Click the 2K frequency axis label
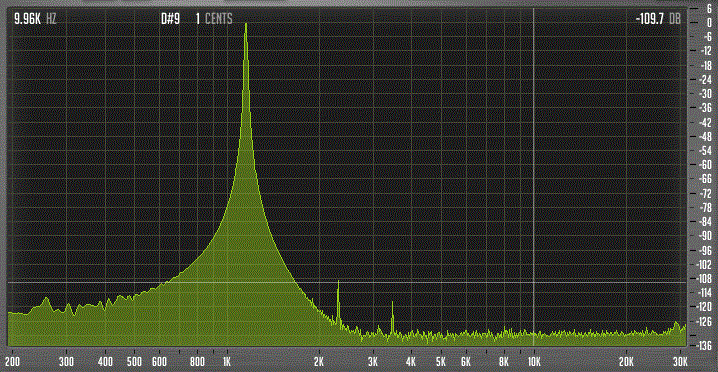The height and width of the screenshot is (372, 718). (319, 360)
